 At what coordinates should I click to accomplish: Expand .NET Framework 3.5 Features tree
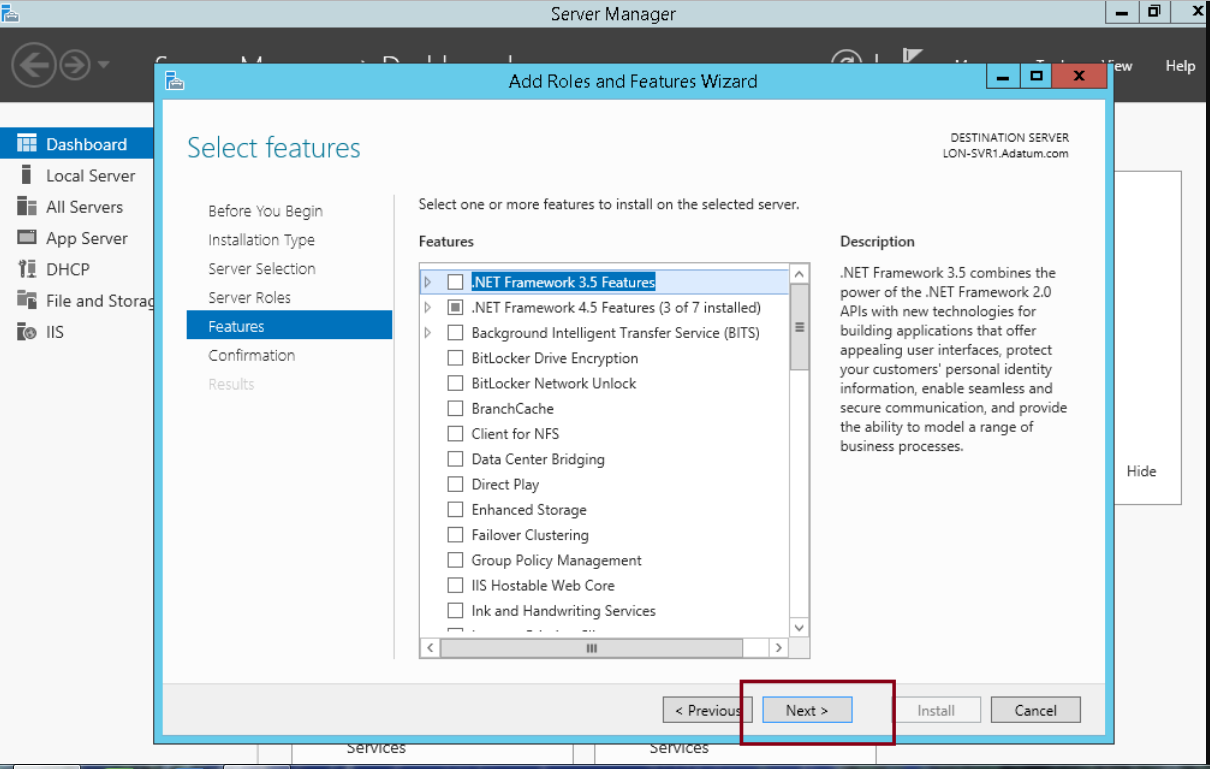click(x=428, y=283)
